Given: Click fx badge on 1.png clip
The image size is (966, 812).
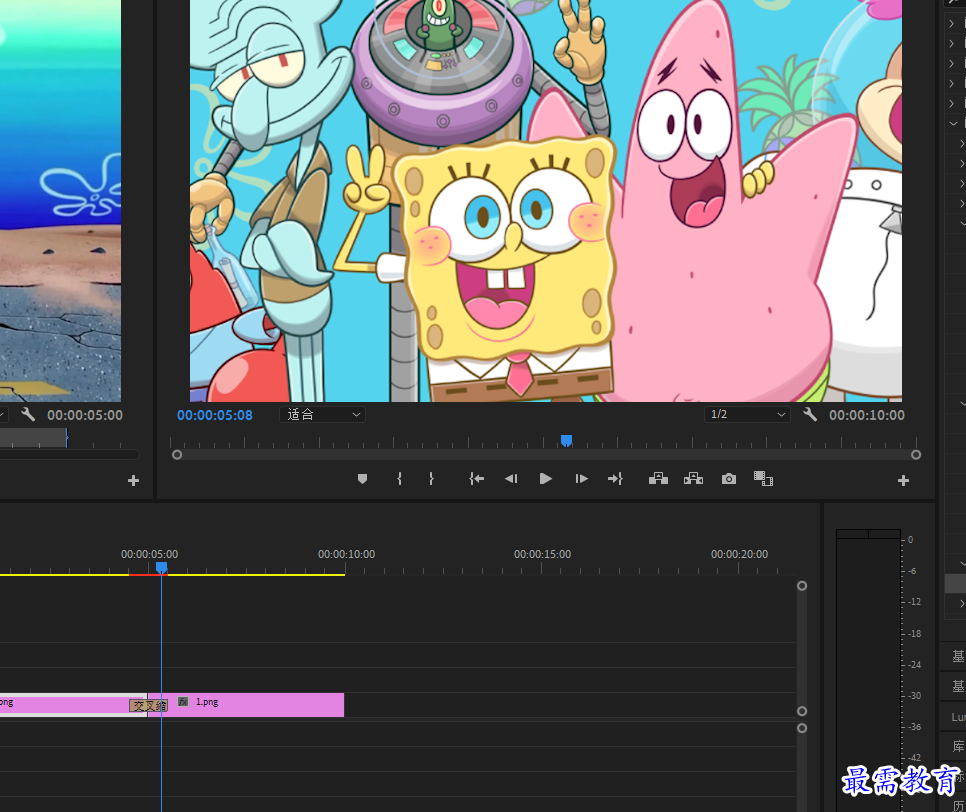Looking at the screenshot, I should click(x=183, y=702).
